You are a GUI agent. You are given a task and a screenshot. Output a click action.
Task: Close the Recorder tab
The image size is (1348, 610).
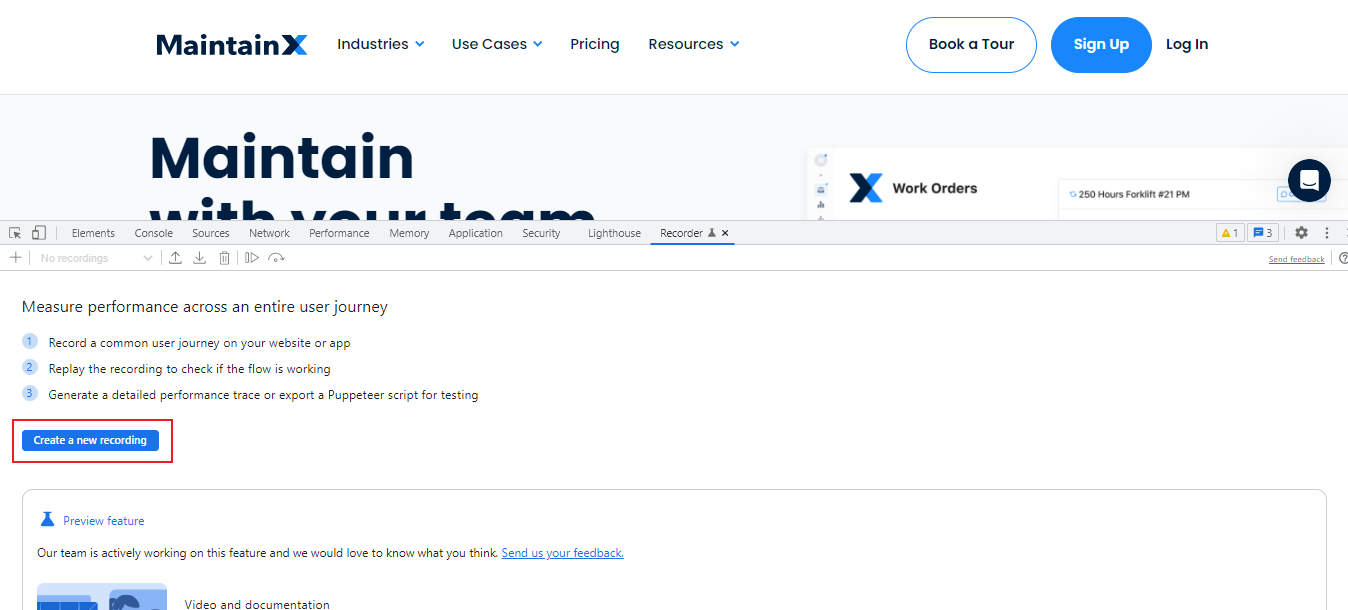point(725,233)
